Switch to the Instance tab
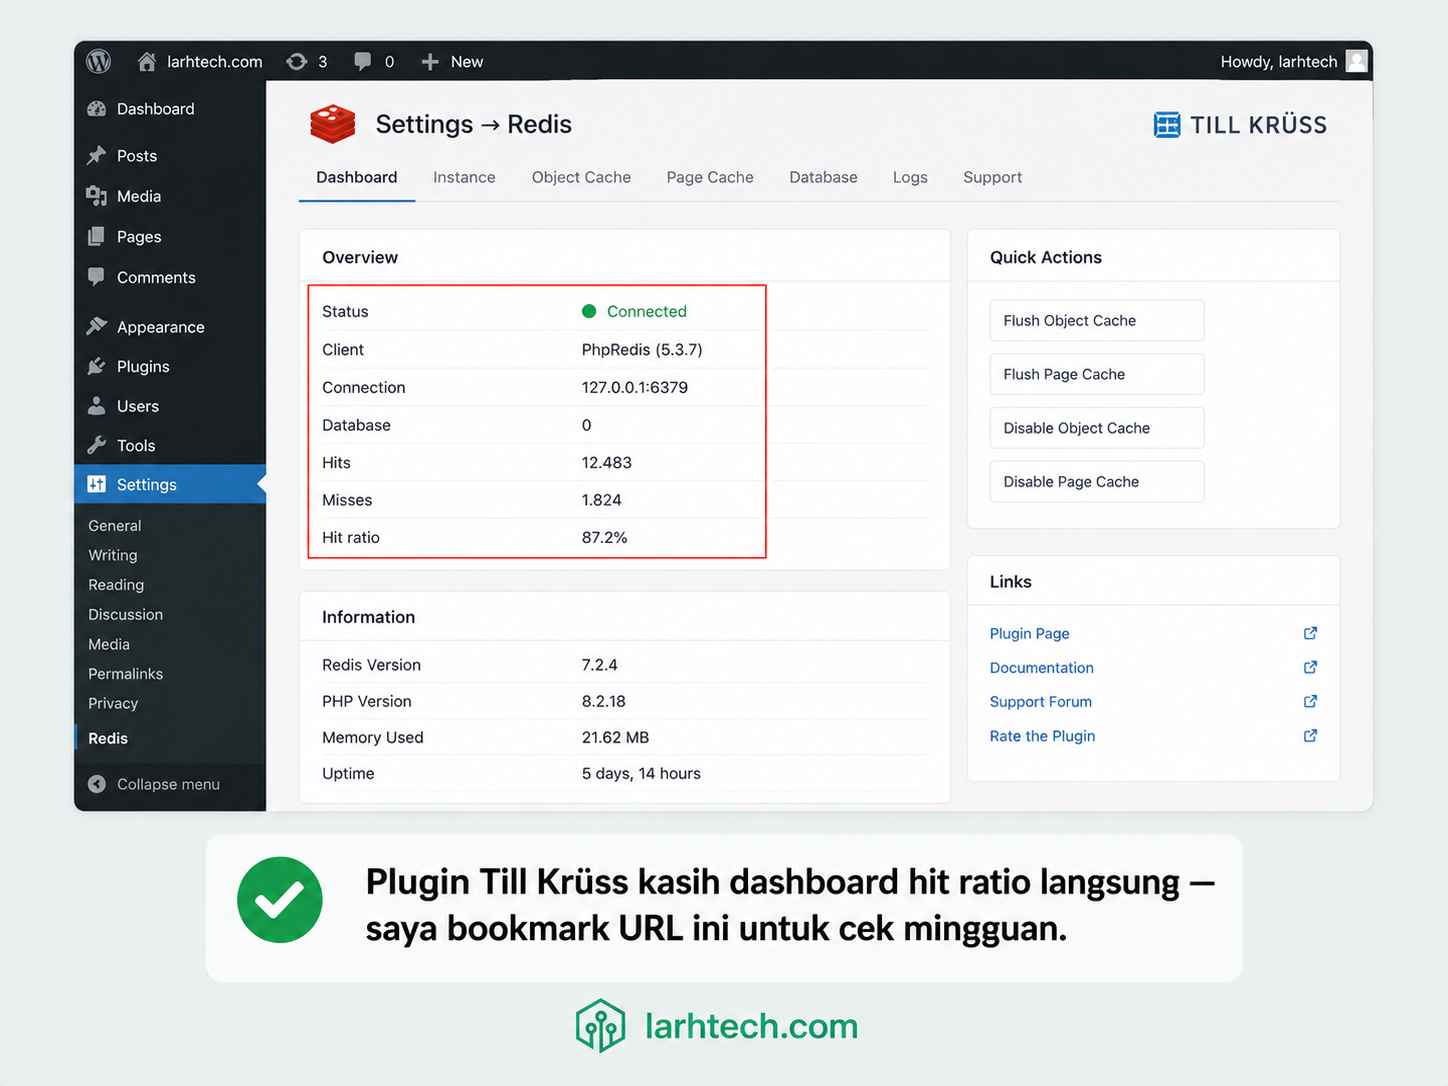 464,177
